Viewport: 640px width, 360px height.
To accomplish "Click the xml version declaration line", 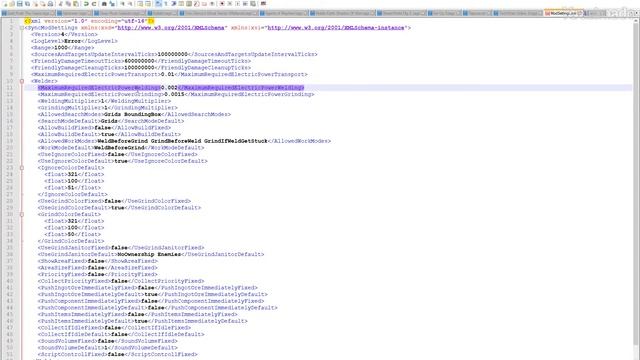I will [x=89, y=21].
